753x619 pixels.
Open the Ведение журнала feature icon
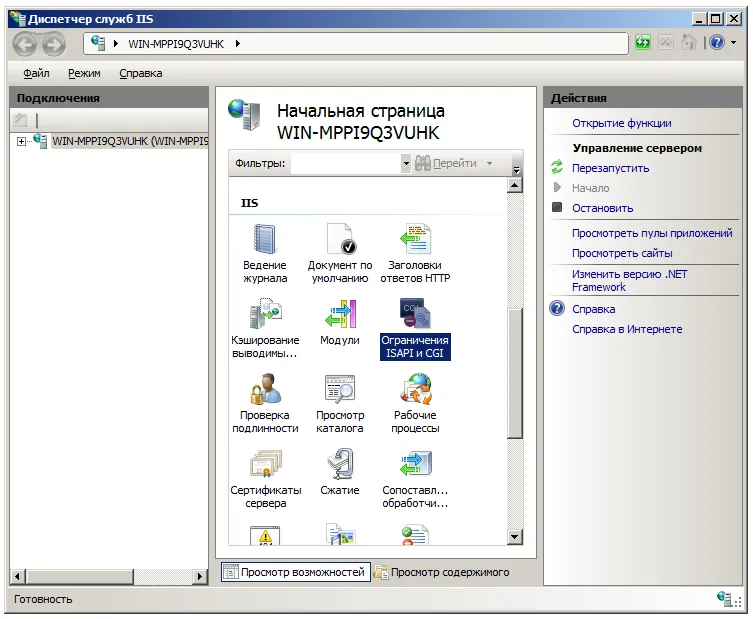tap(265, 239)
